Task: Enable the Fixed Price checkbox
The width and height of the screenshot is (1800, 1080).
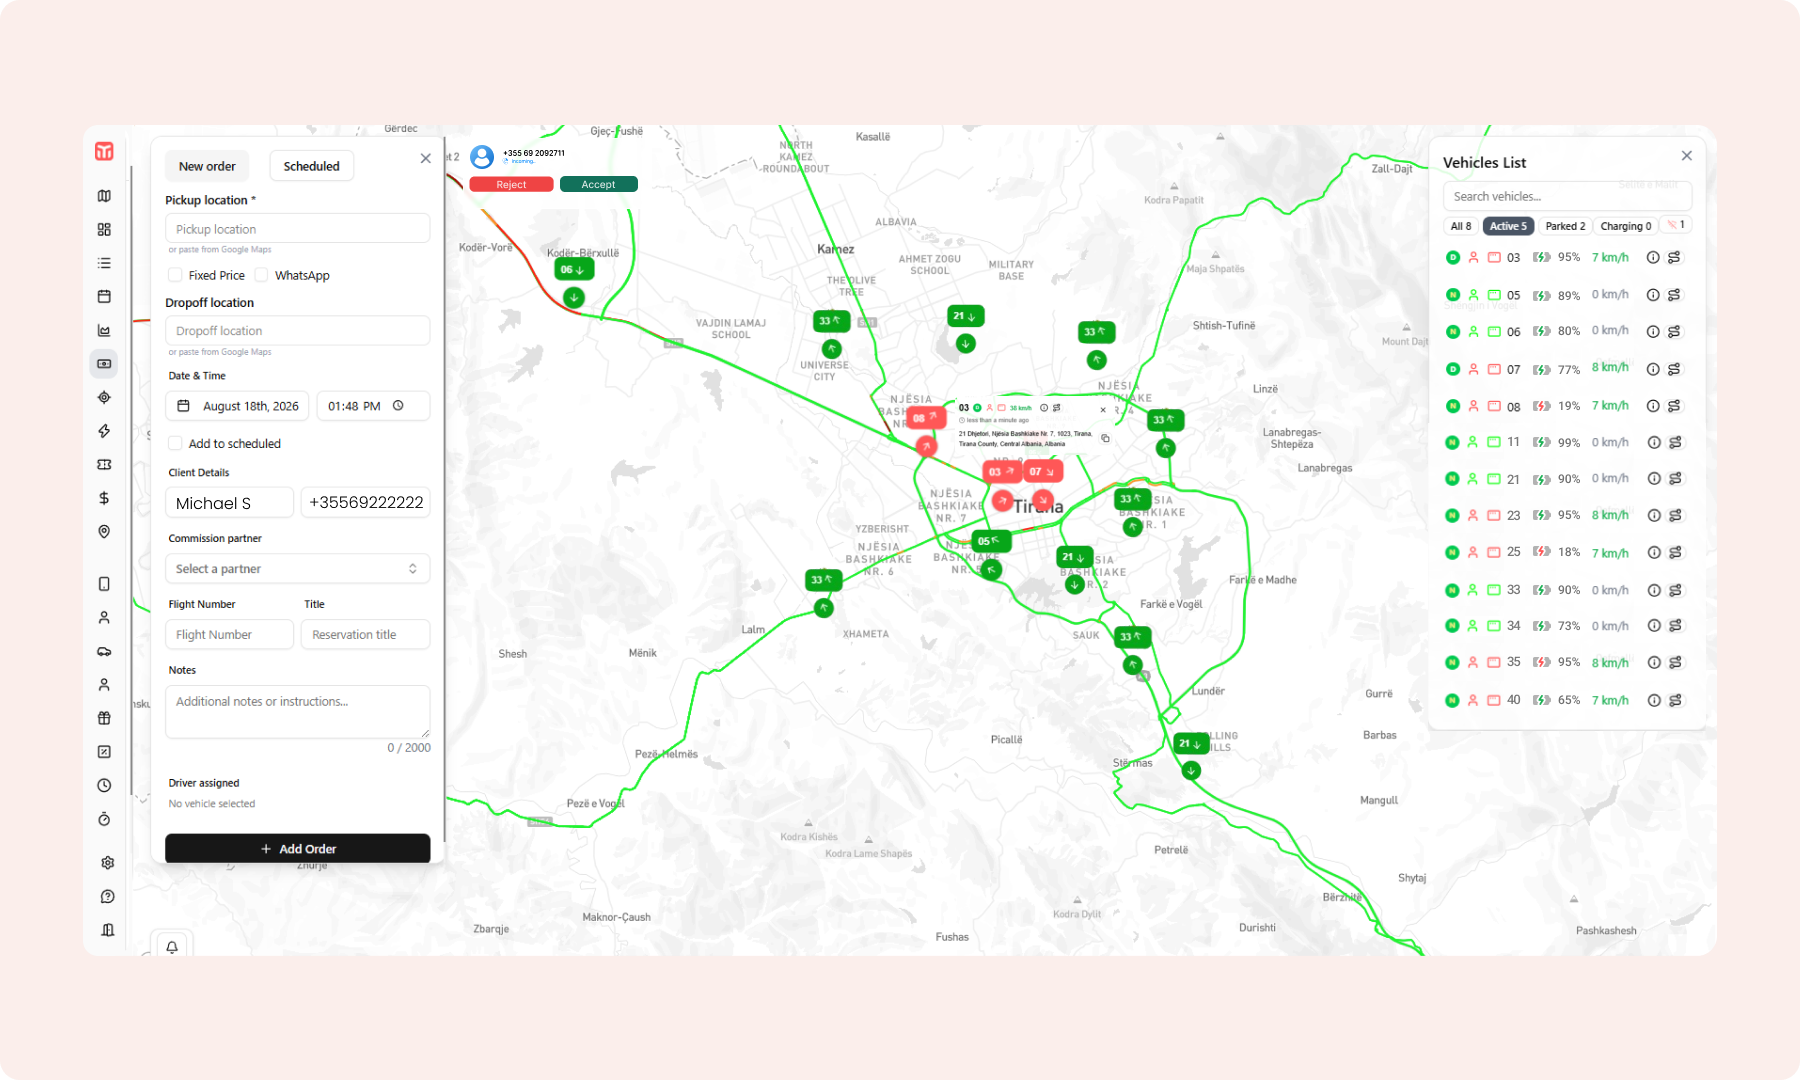Action: click(175, 275)
